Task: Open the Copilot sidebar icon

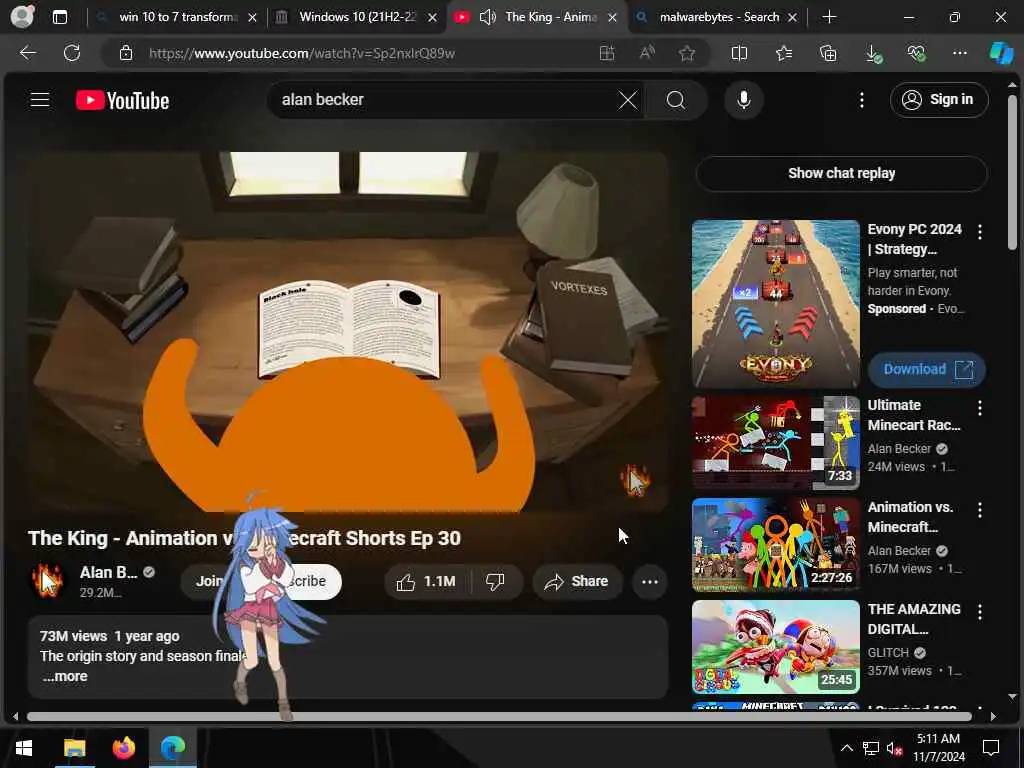Action: pos(1001,53)
